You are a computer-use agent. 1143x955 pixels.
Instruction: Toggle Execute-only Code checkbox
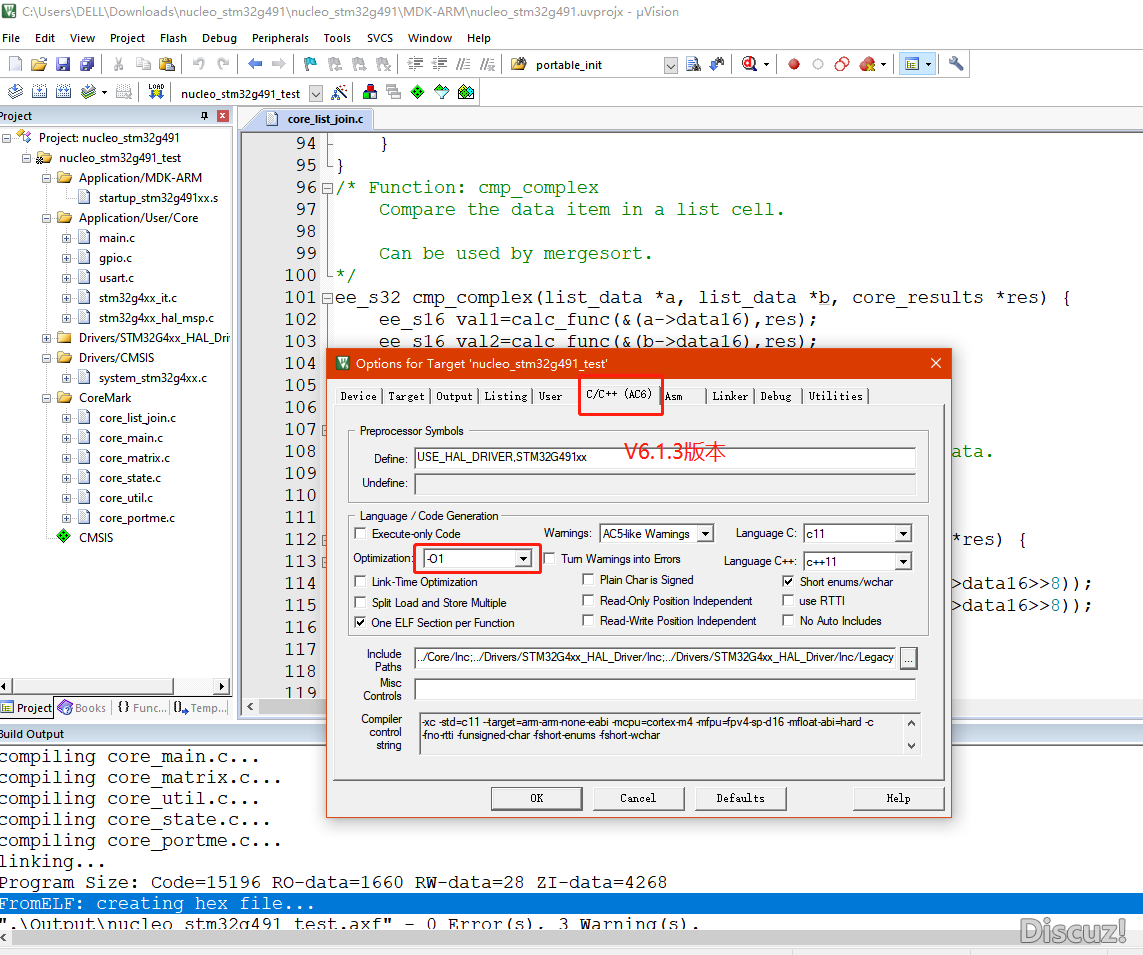click(360, 534)
